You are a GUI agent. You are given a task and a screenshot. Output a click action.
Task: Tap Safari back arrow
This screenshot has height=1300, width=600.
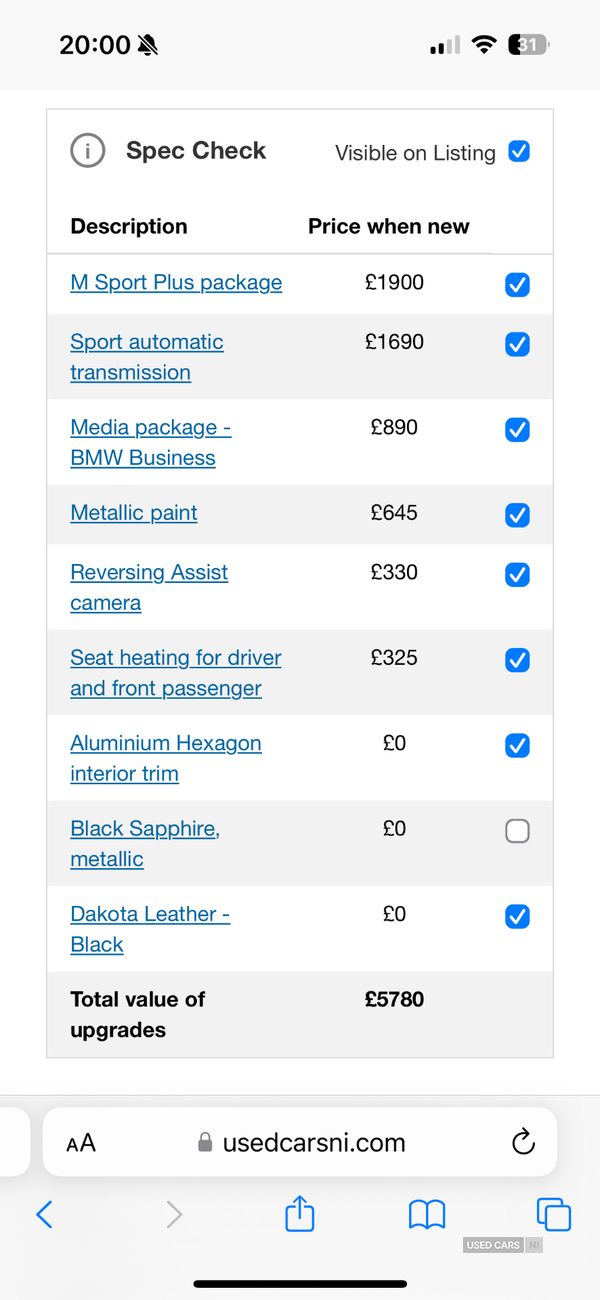click(x=44, y=1214)
